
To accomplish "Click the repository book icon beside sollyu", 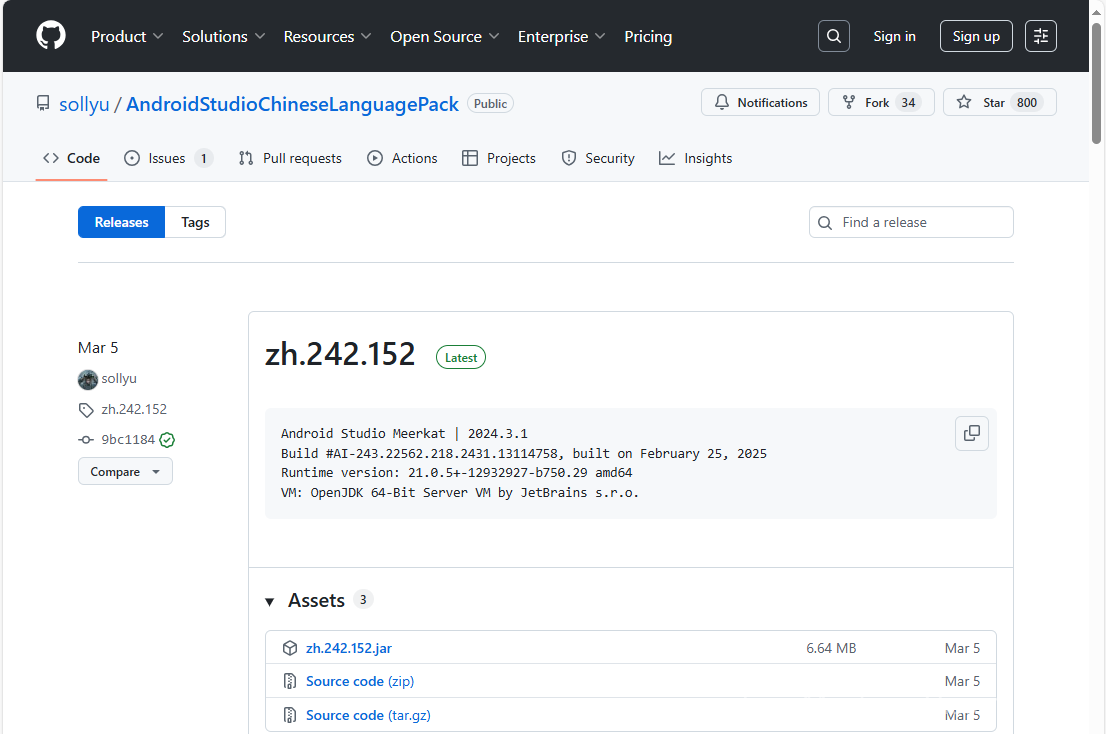I will 43,104.
